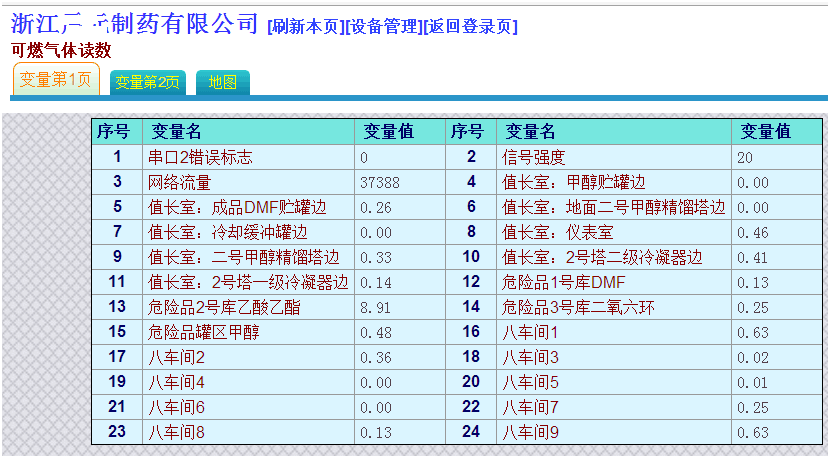The height and width of the screenshot is (458, 830).
Task: Select the 地图 map tab
Action: point(222,82)
